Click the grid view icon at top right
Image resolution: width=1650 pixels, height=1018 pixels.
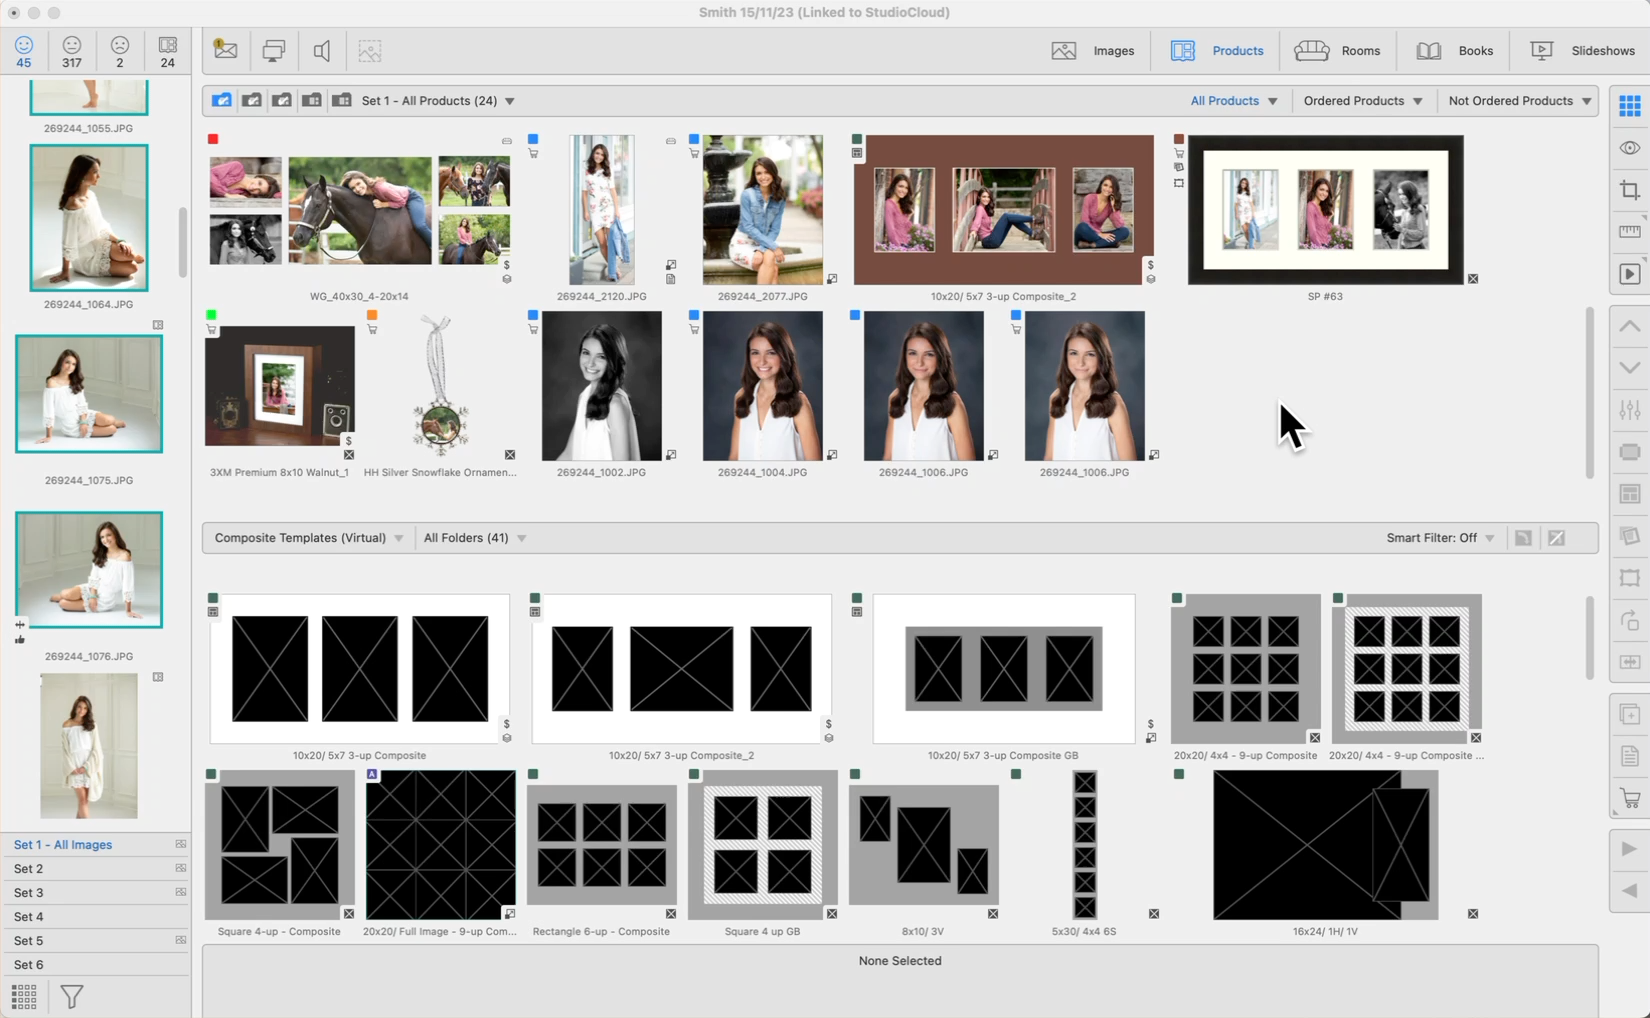coord(1629,105)
